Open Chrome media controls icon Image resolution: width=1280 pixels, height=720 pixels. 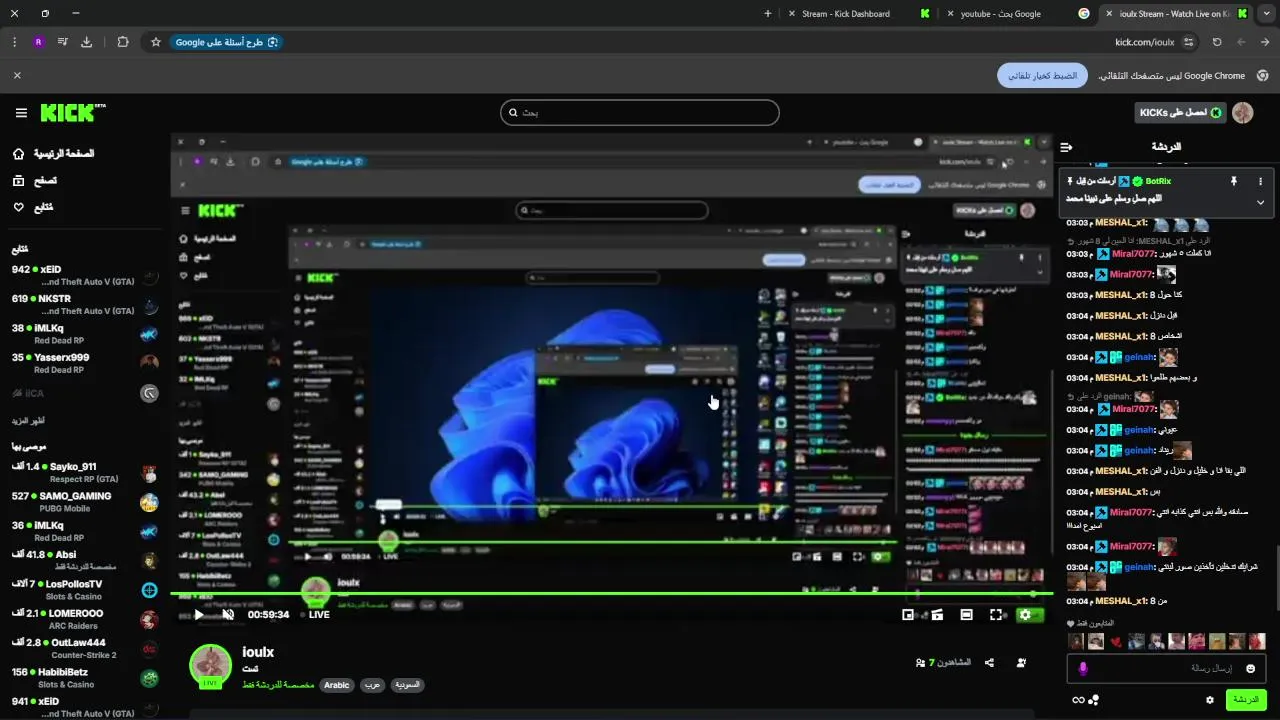[62, 42]
